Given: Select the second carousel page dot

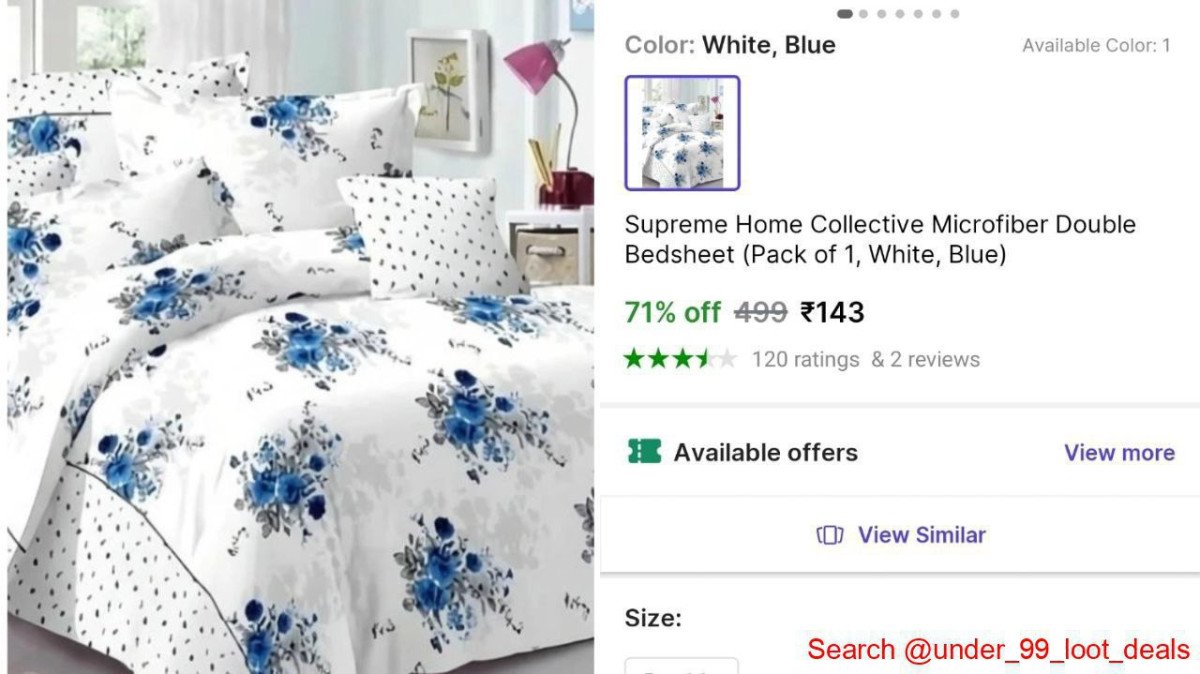Looking at the screenshot, I should tap(863, 14).
